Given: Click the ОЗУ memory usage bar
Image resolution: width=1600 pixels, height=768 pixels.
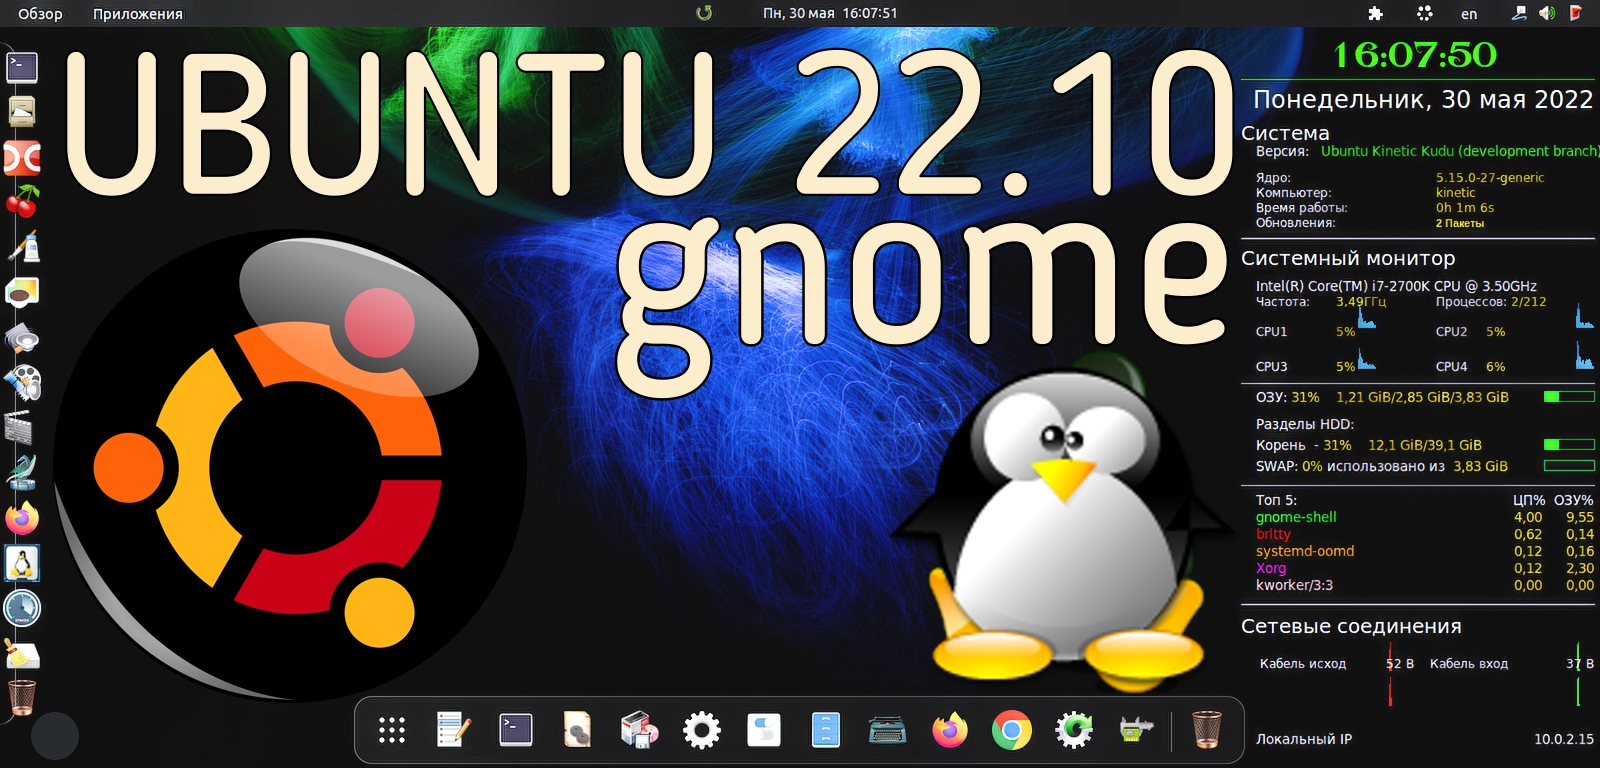Looking at the screenshot, I should [x=1569, y=397].
